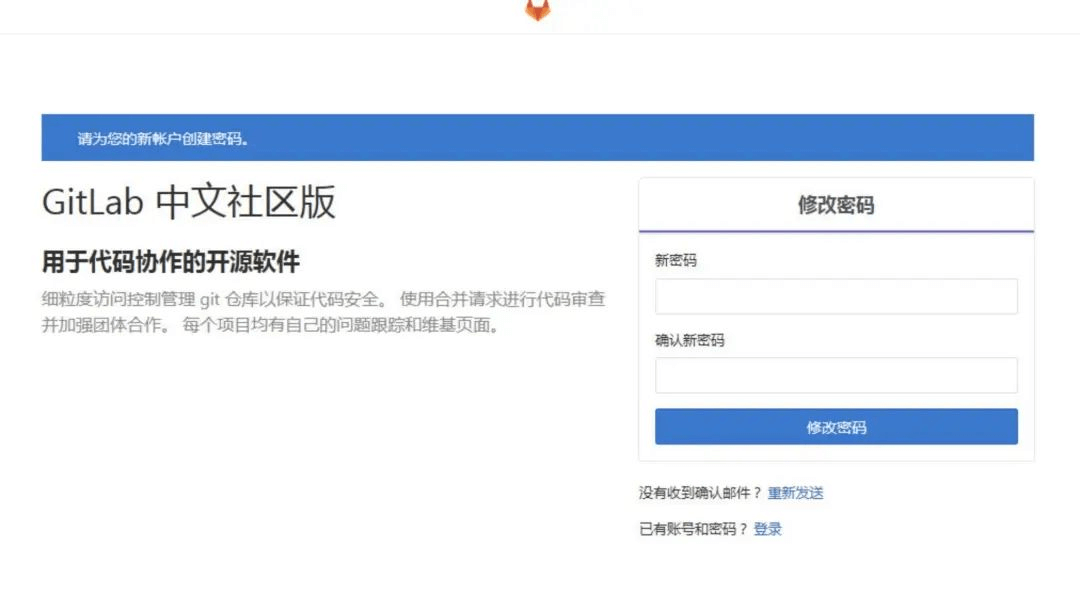Viewport: 1080px width, 595px height.
Task: Select the 修改密码 tab header
Action: (x=836, y=205)
